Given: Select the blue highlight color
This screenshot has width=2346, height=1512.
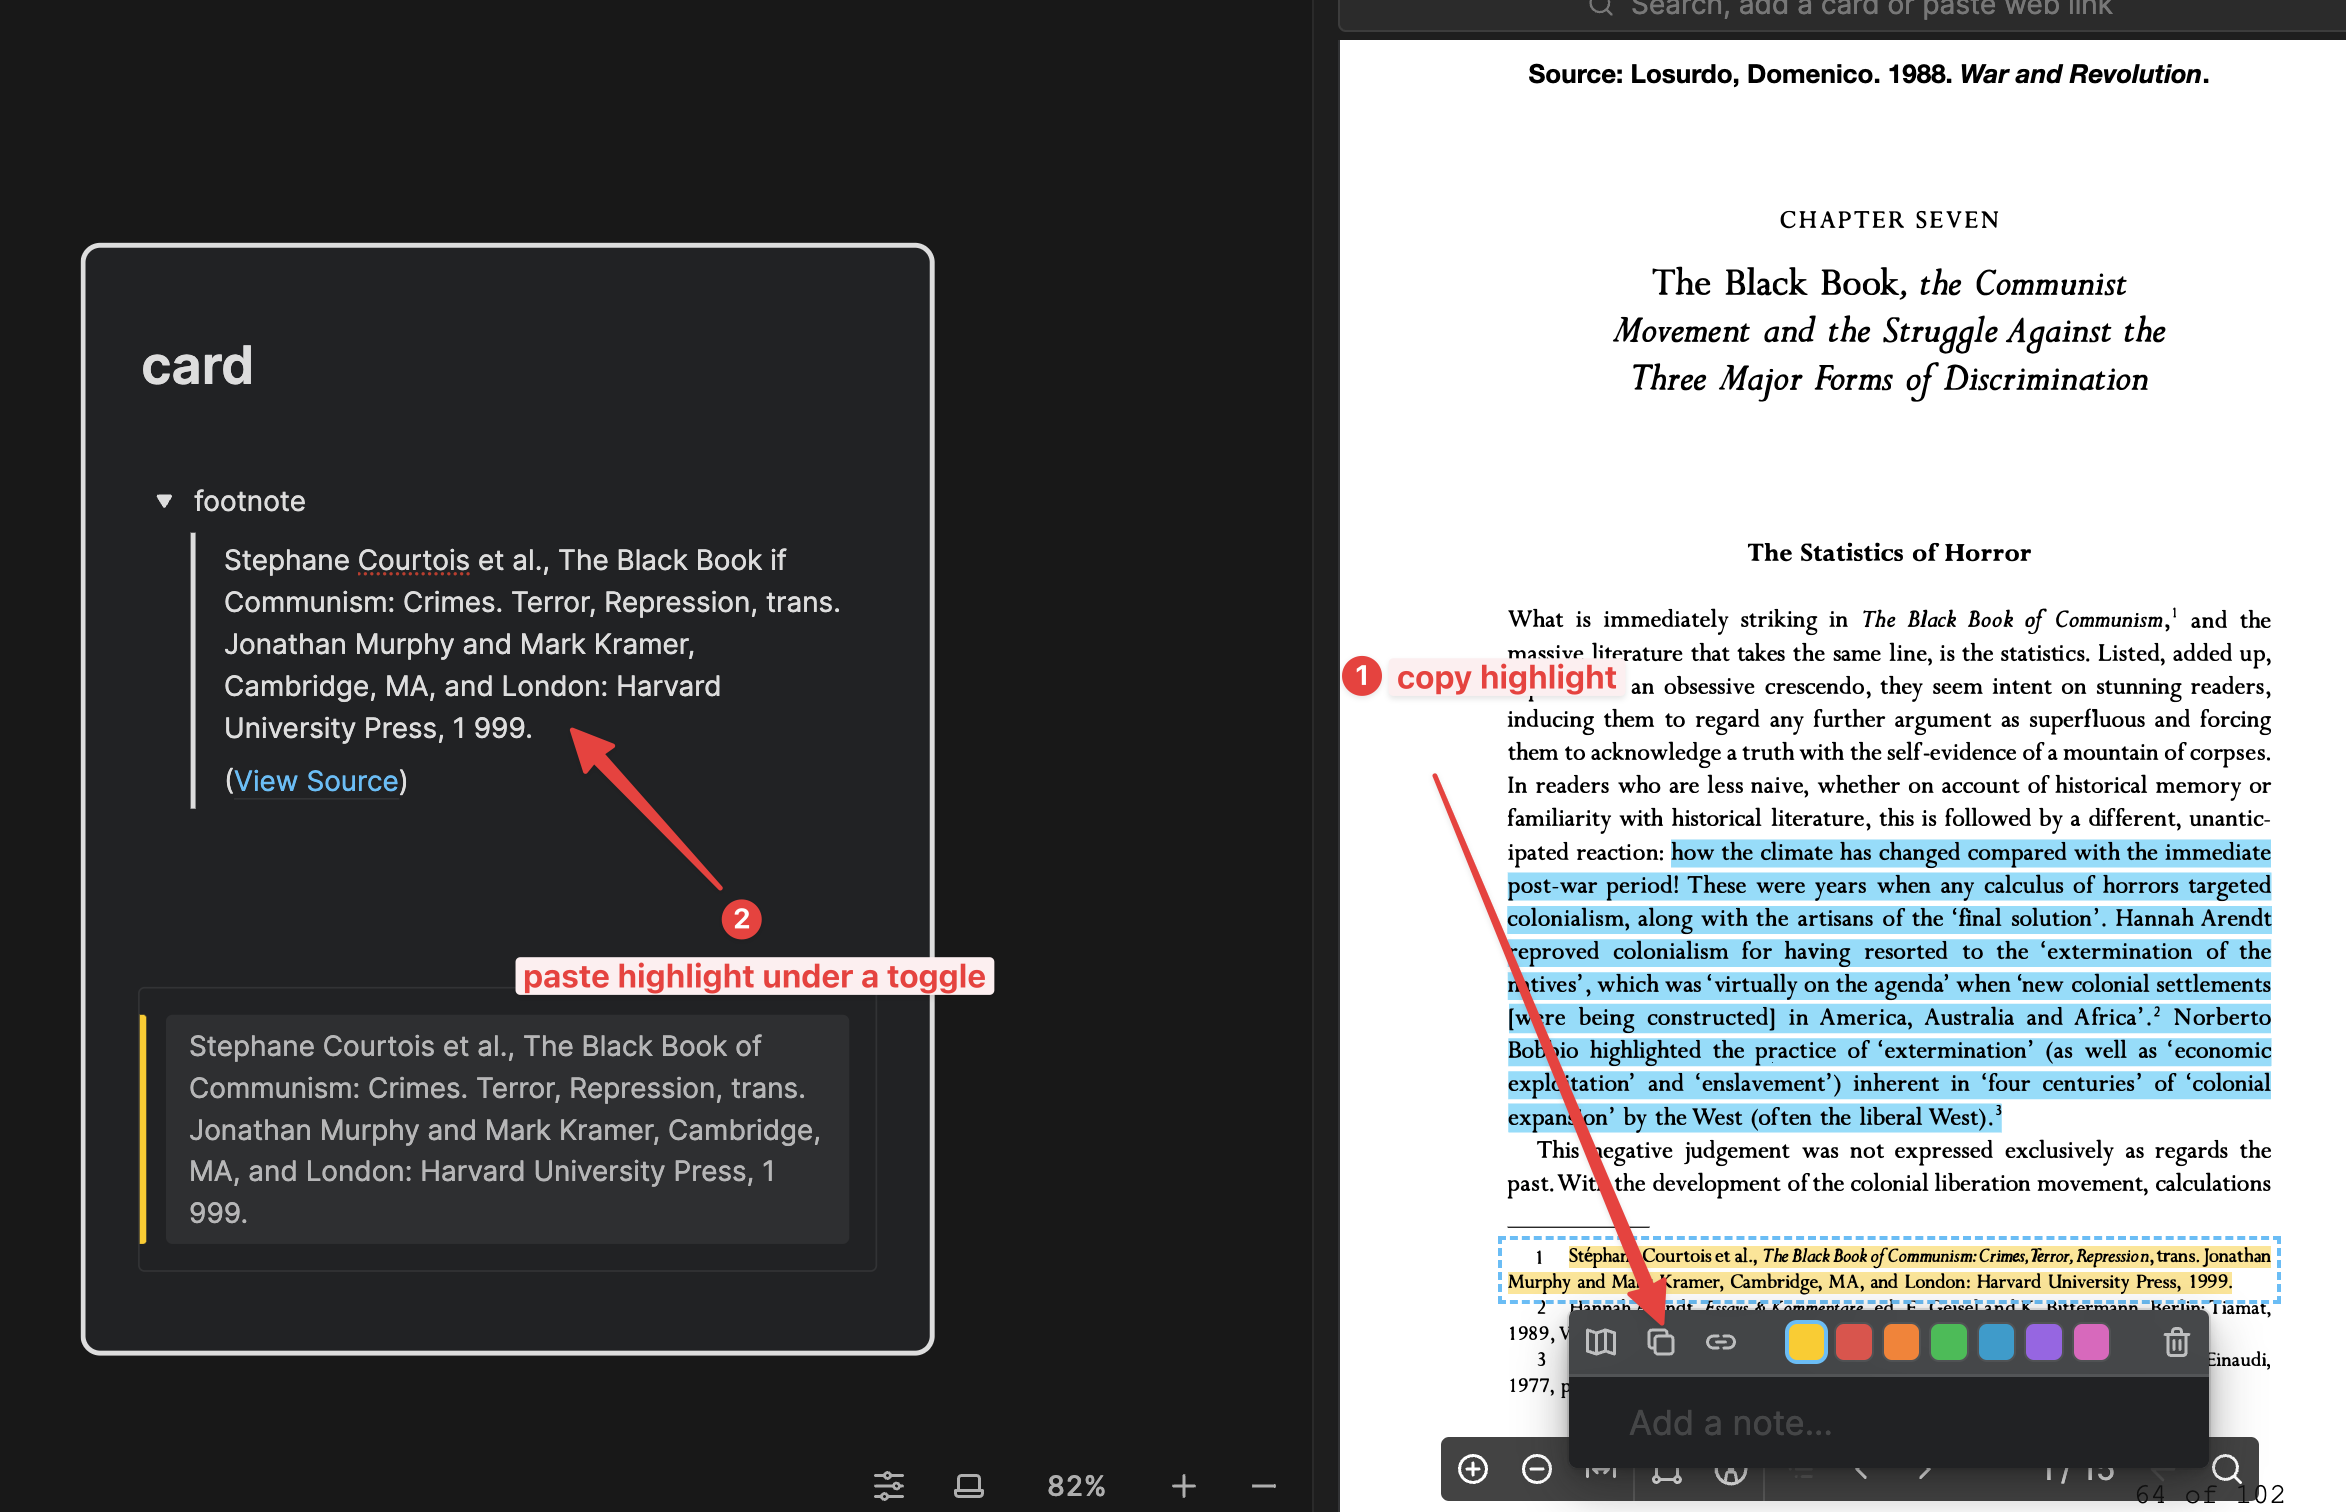Looking at the screenshot, I should tap(1996, 1342).
